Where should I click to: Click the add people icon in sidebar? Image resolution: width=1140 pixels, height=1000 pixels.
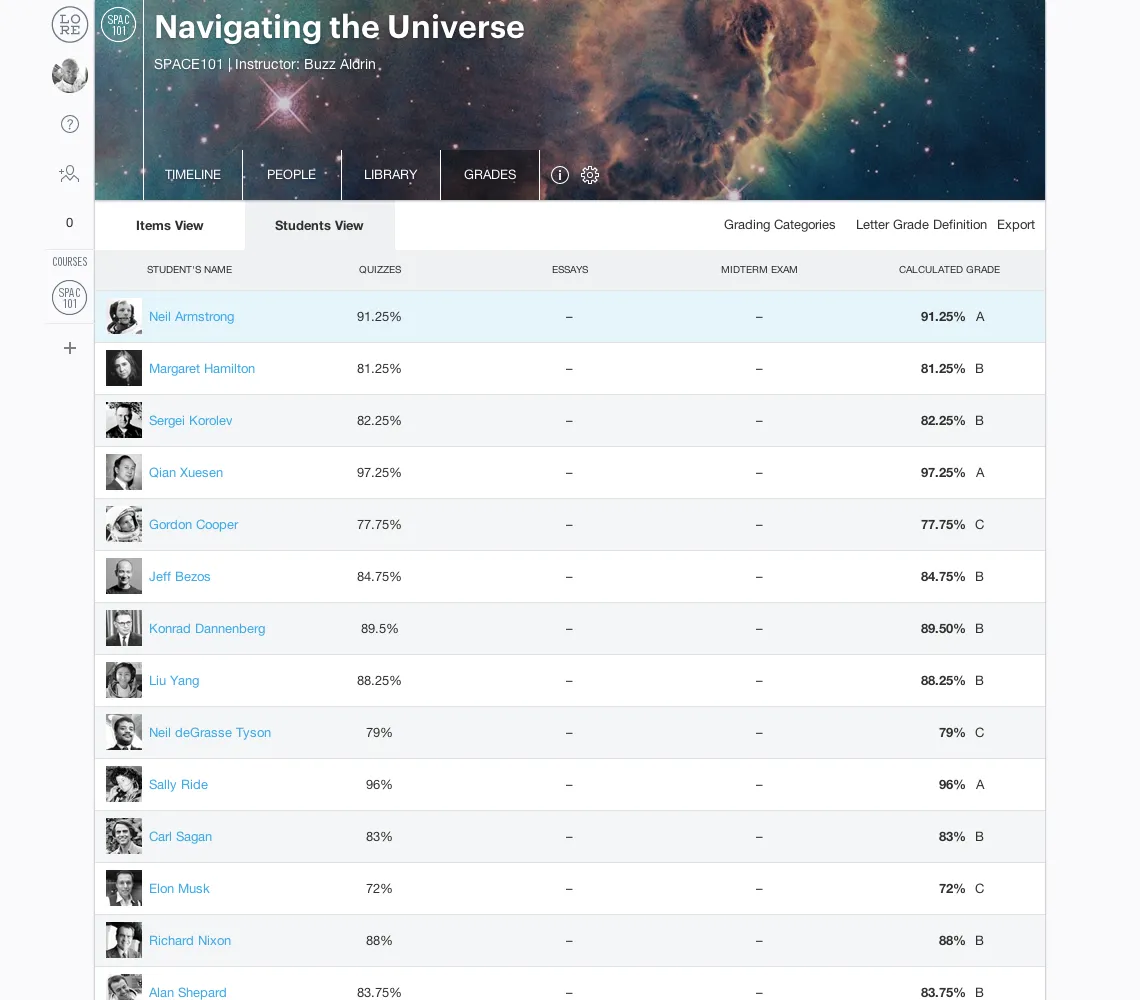(69, 174)
